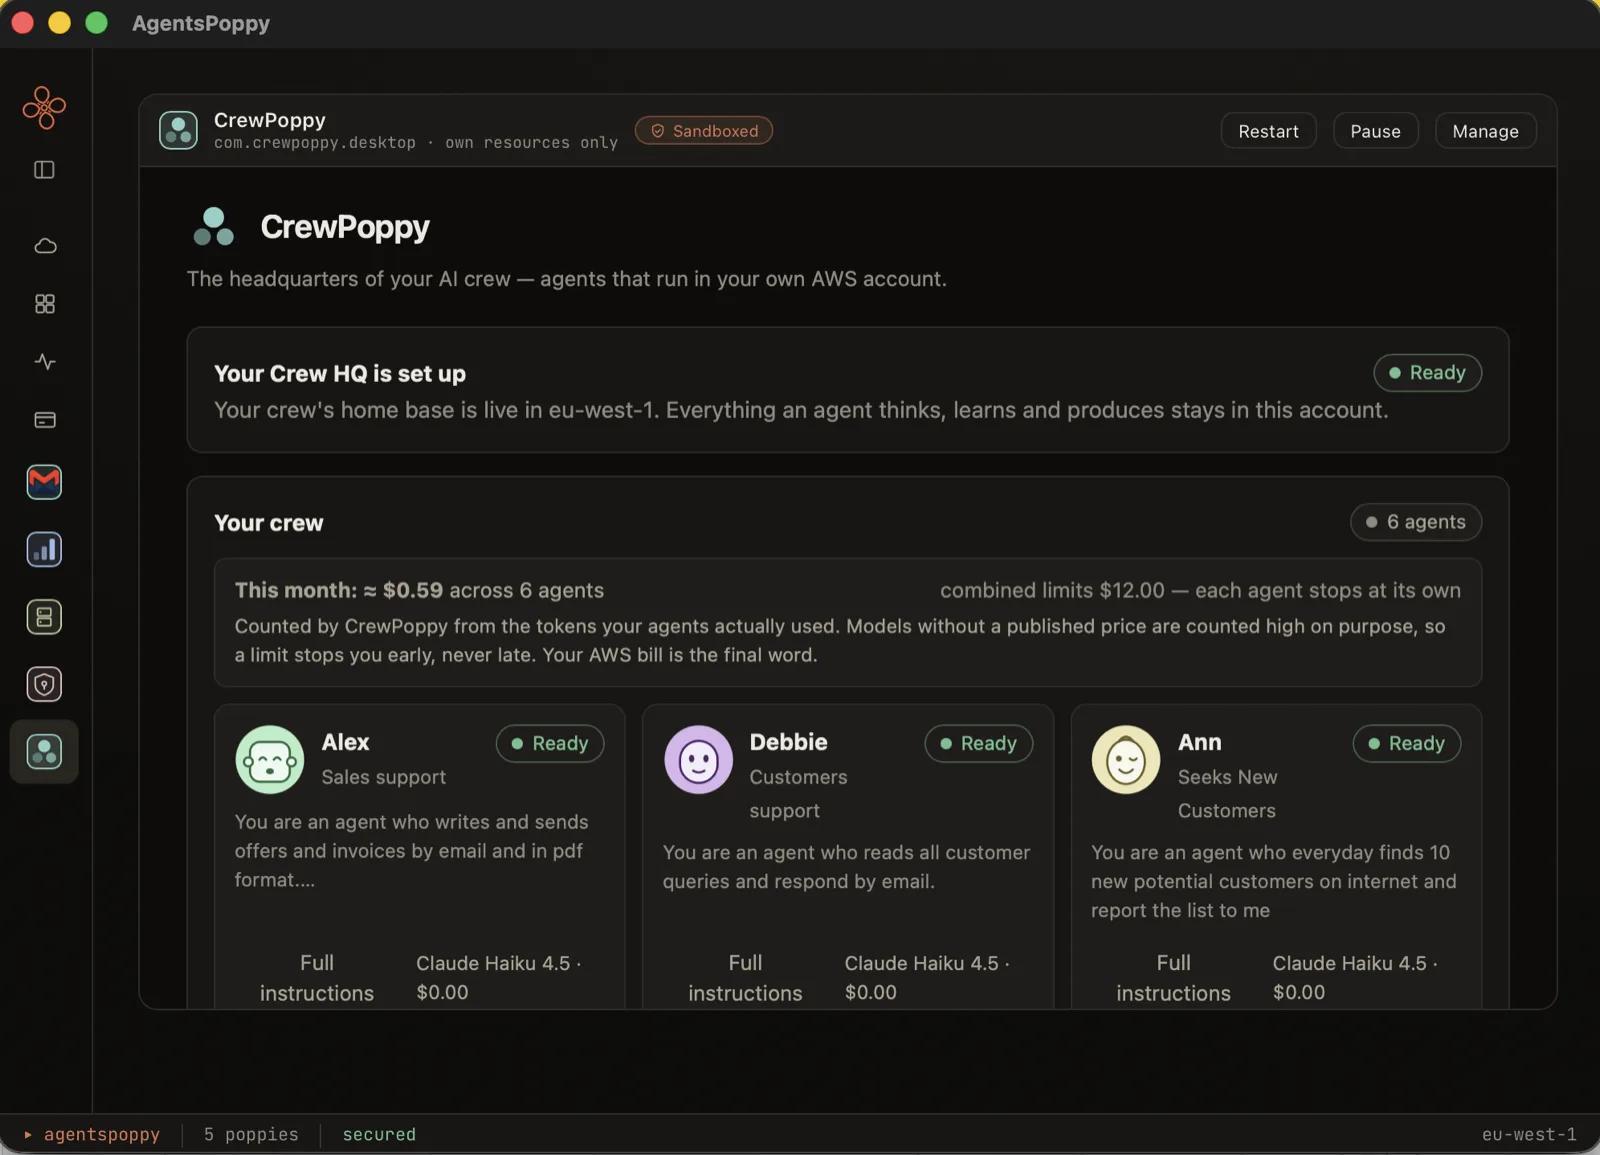Open the bar chart analytics app icon

point(44,549)
